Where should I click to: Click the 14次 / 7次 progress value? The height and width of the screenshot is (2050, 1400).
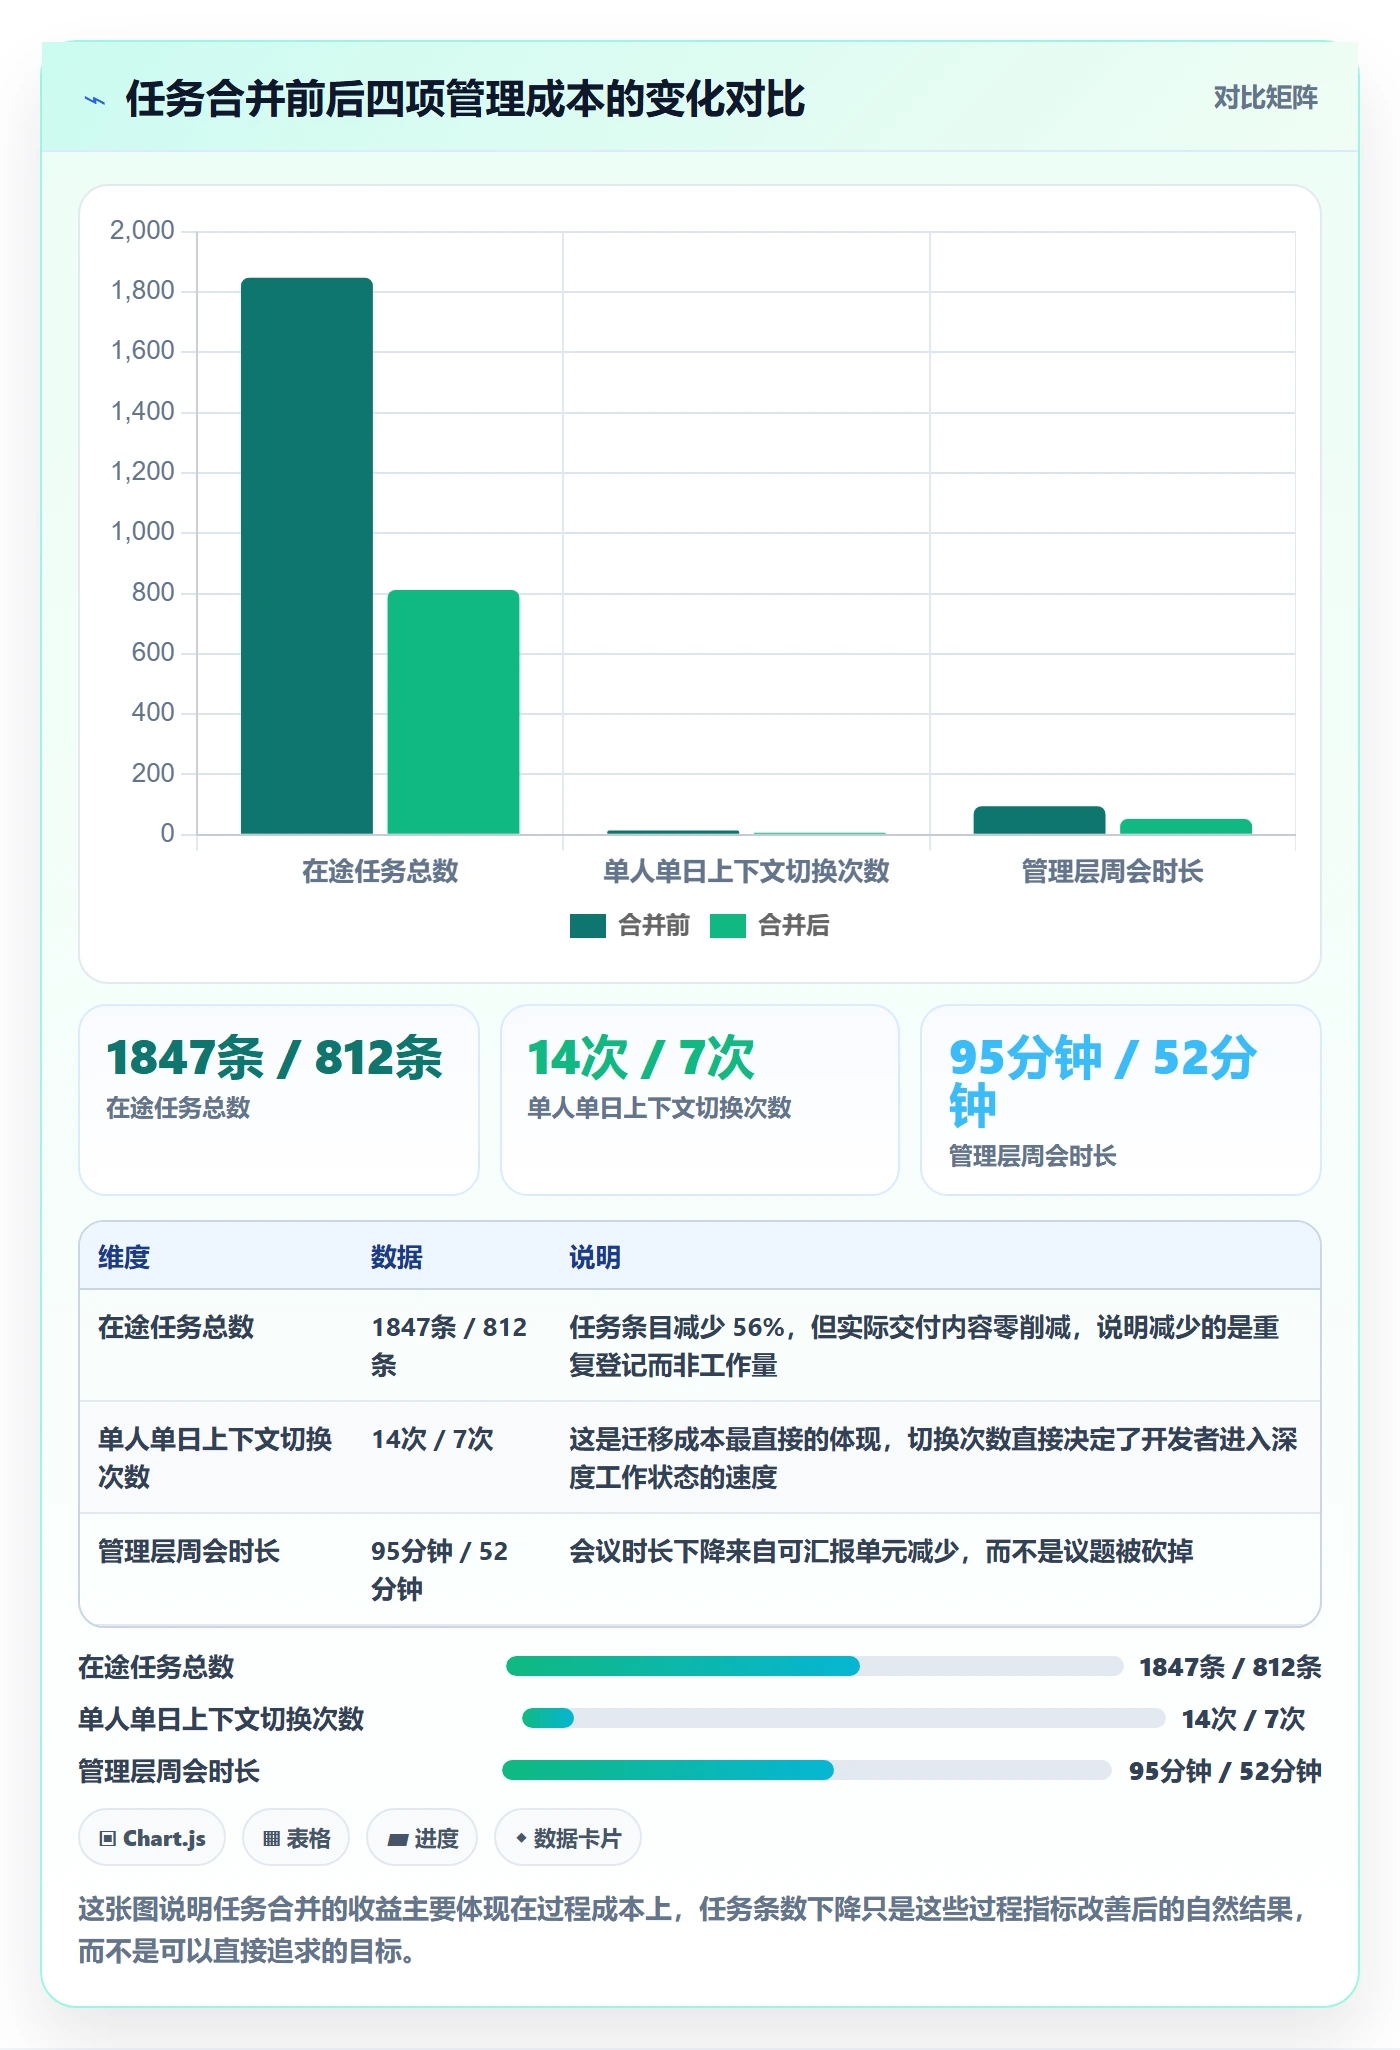click(1244, 1719)
